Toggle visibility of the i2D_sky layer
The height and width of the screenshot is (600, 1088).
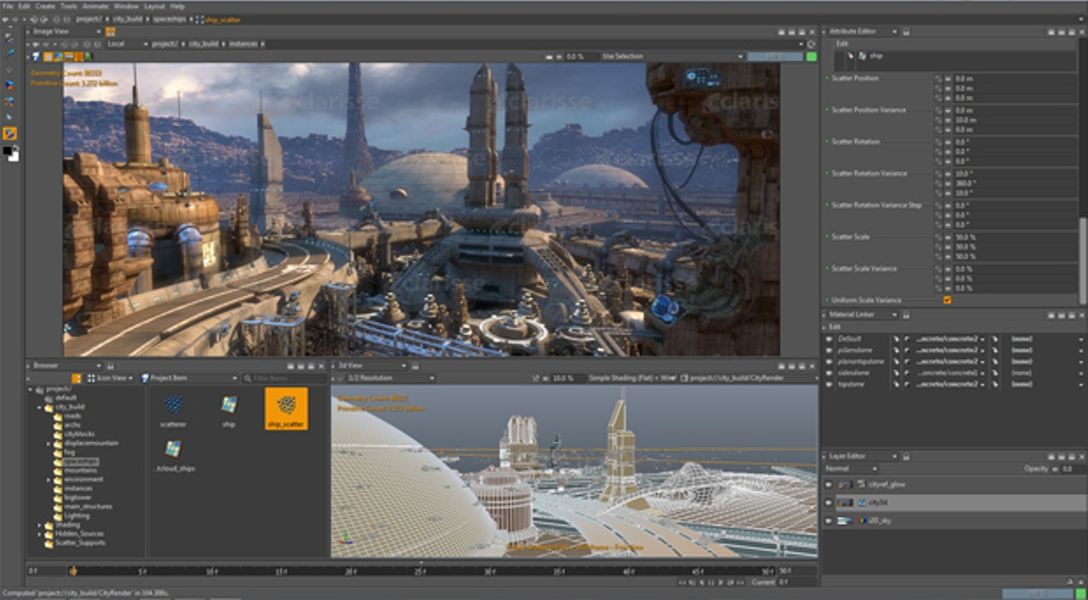pyautogui.click(x=828, y=520)
